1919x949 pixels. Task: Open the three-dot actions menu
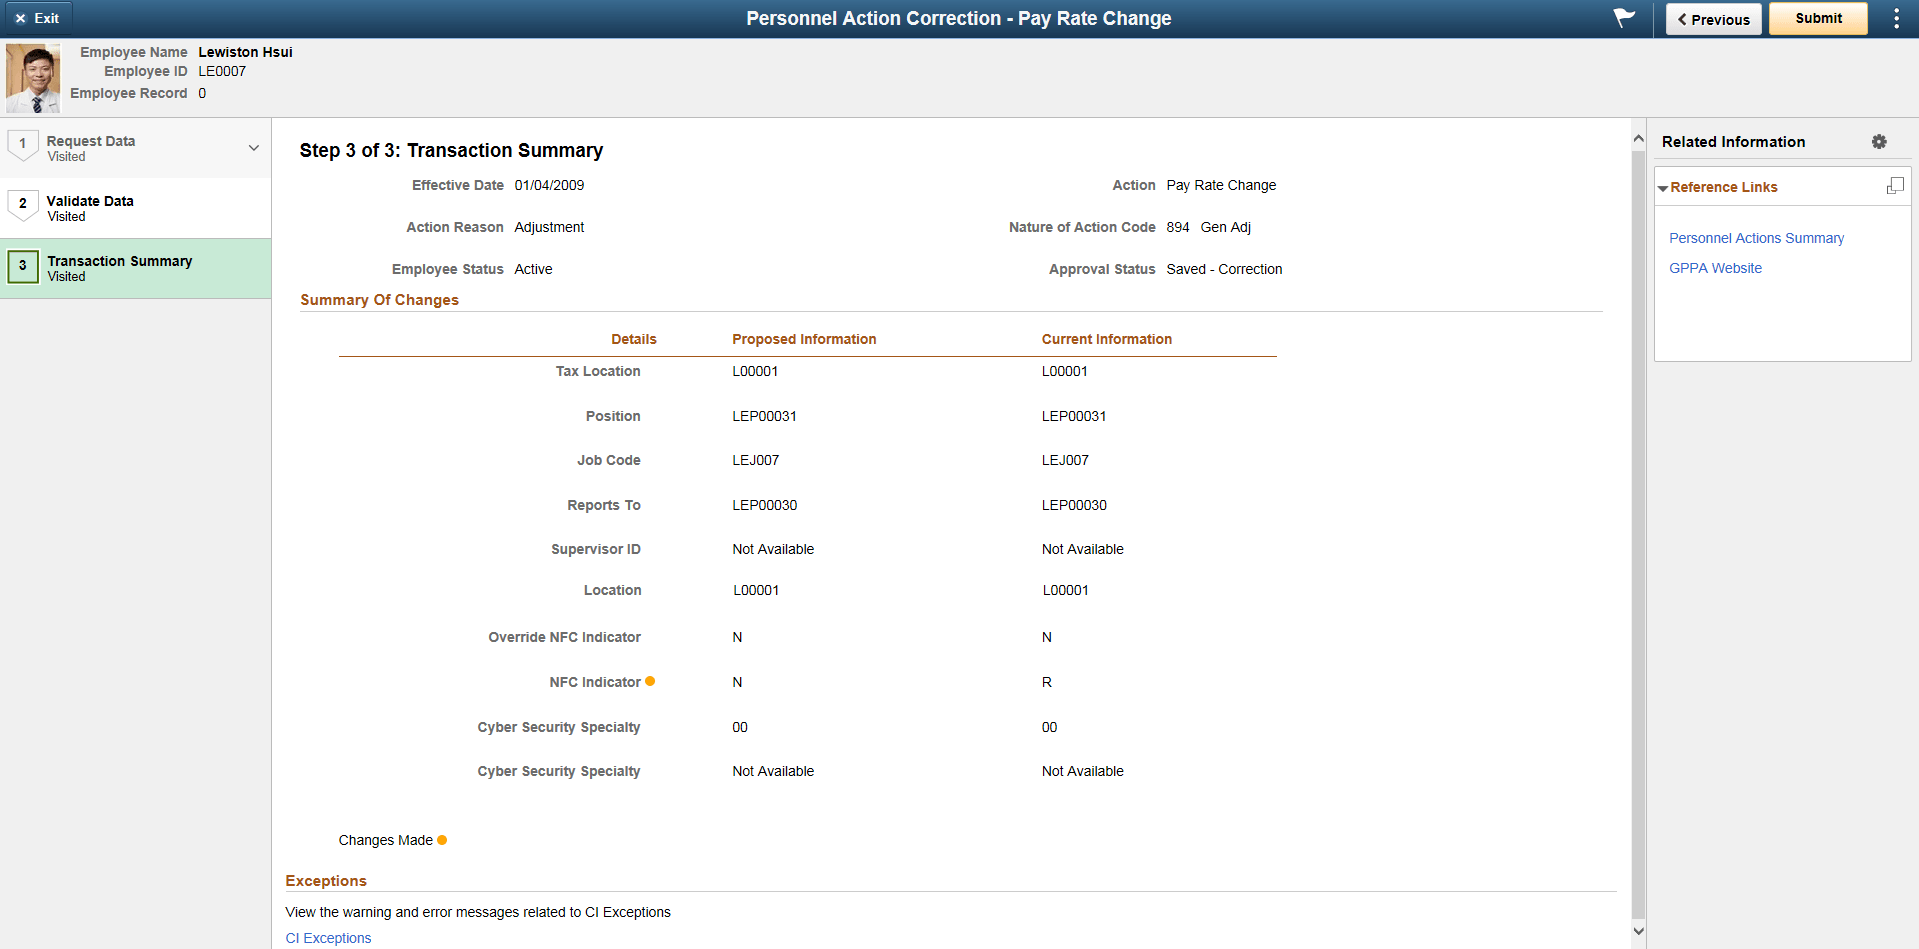(1896, 18)
